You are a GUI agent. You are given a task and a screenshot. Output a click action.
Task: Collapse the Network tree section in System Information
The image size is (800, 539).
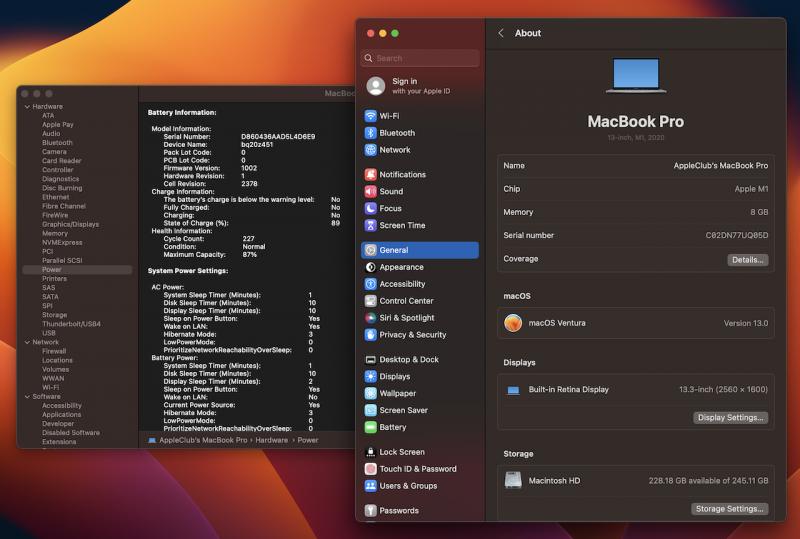tap(27, 342)
